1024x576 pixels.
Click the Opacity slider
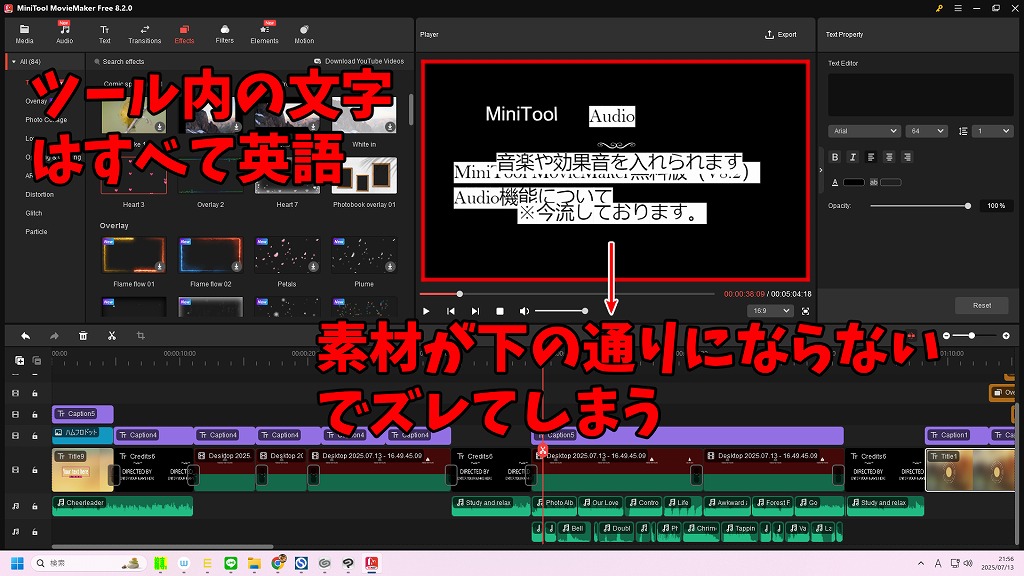(x=919, y=206)
